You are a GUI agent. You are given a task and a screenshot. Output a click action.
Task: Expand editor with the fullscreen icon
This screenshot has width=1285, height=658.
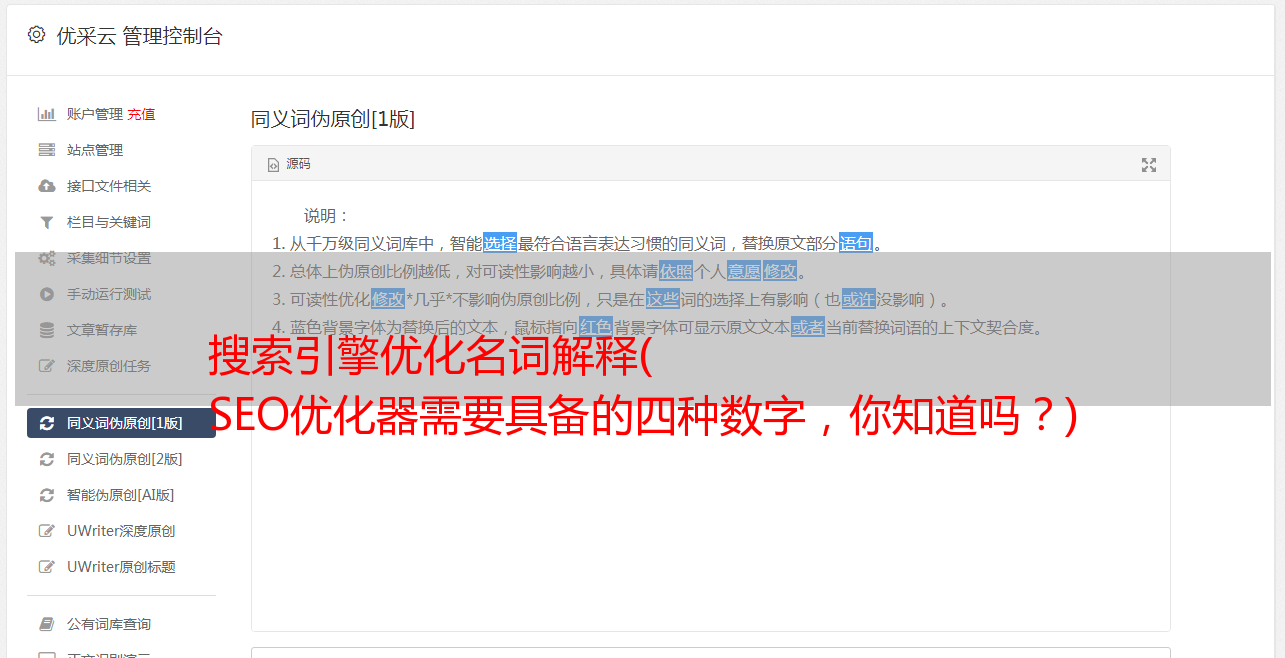1149,165
